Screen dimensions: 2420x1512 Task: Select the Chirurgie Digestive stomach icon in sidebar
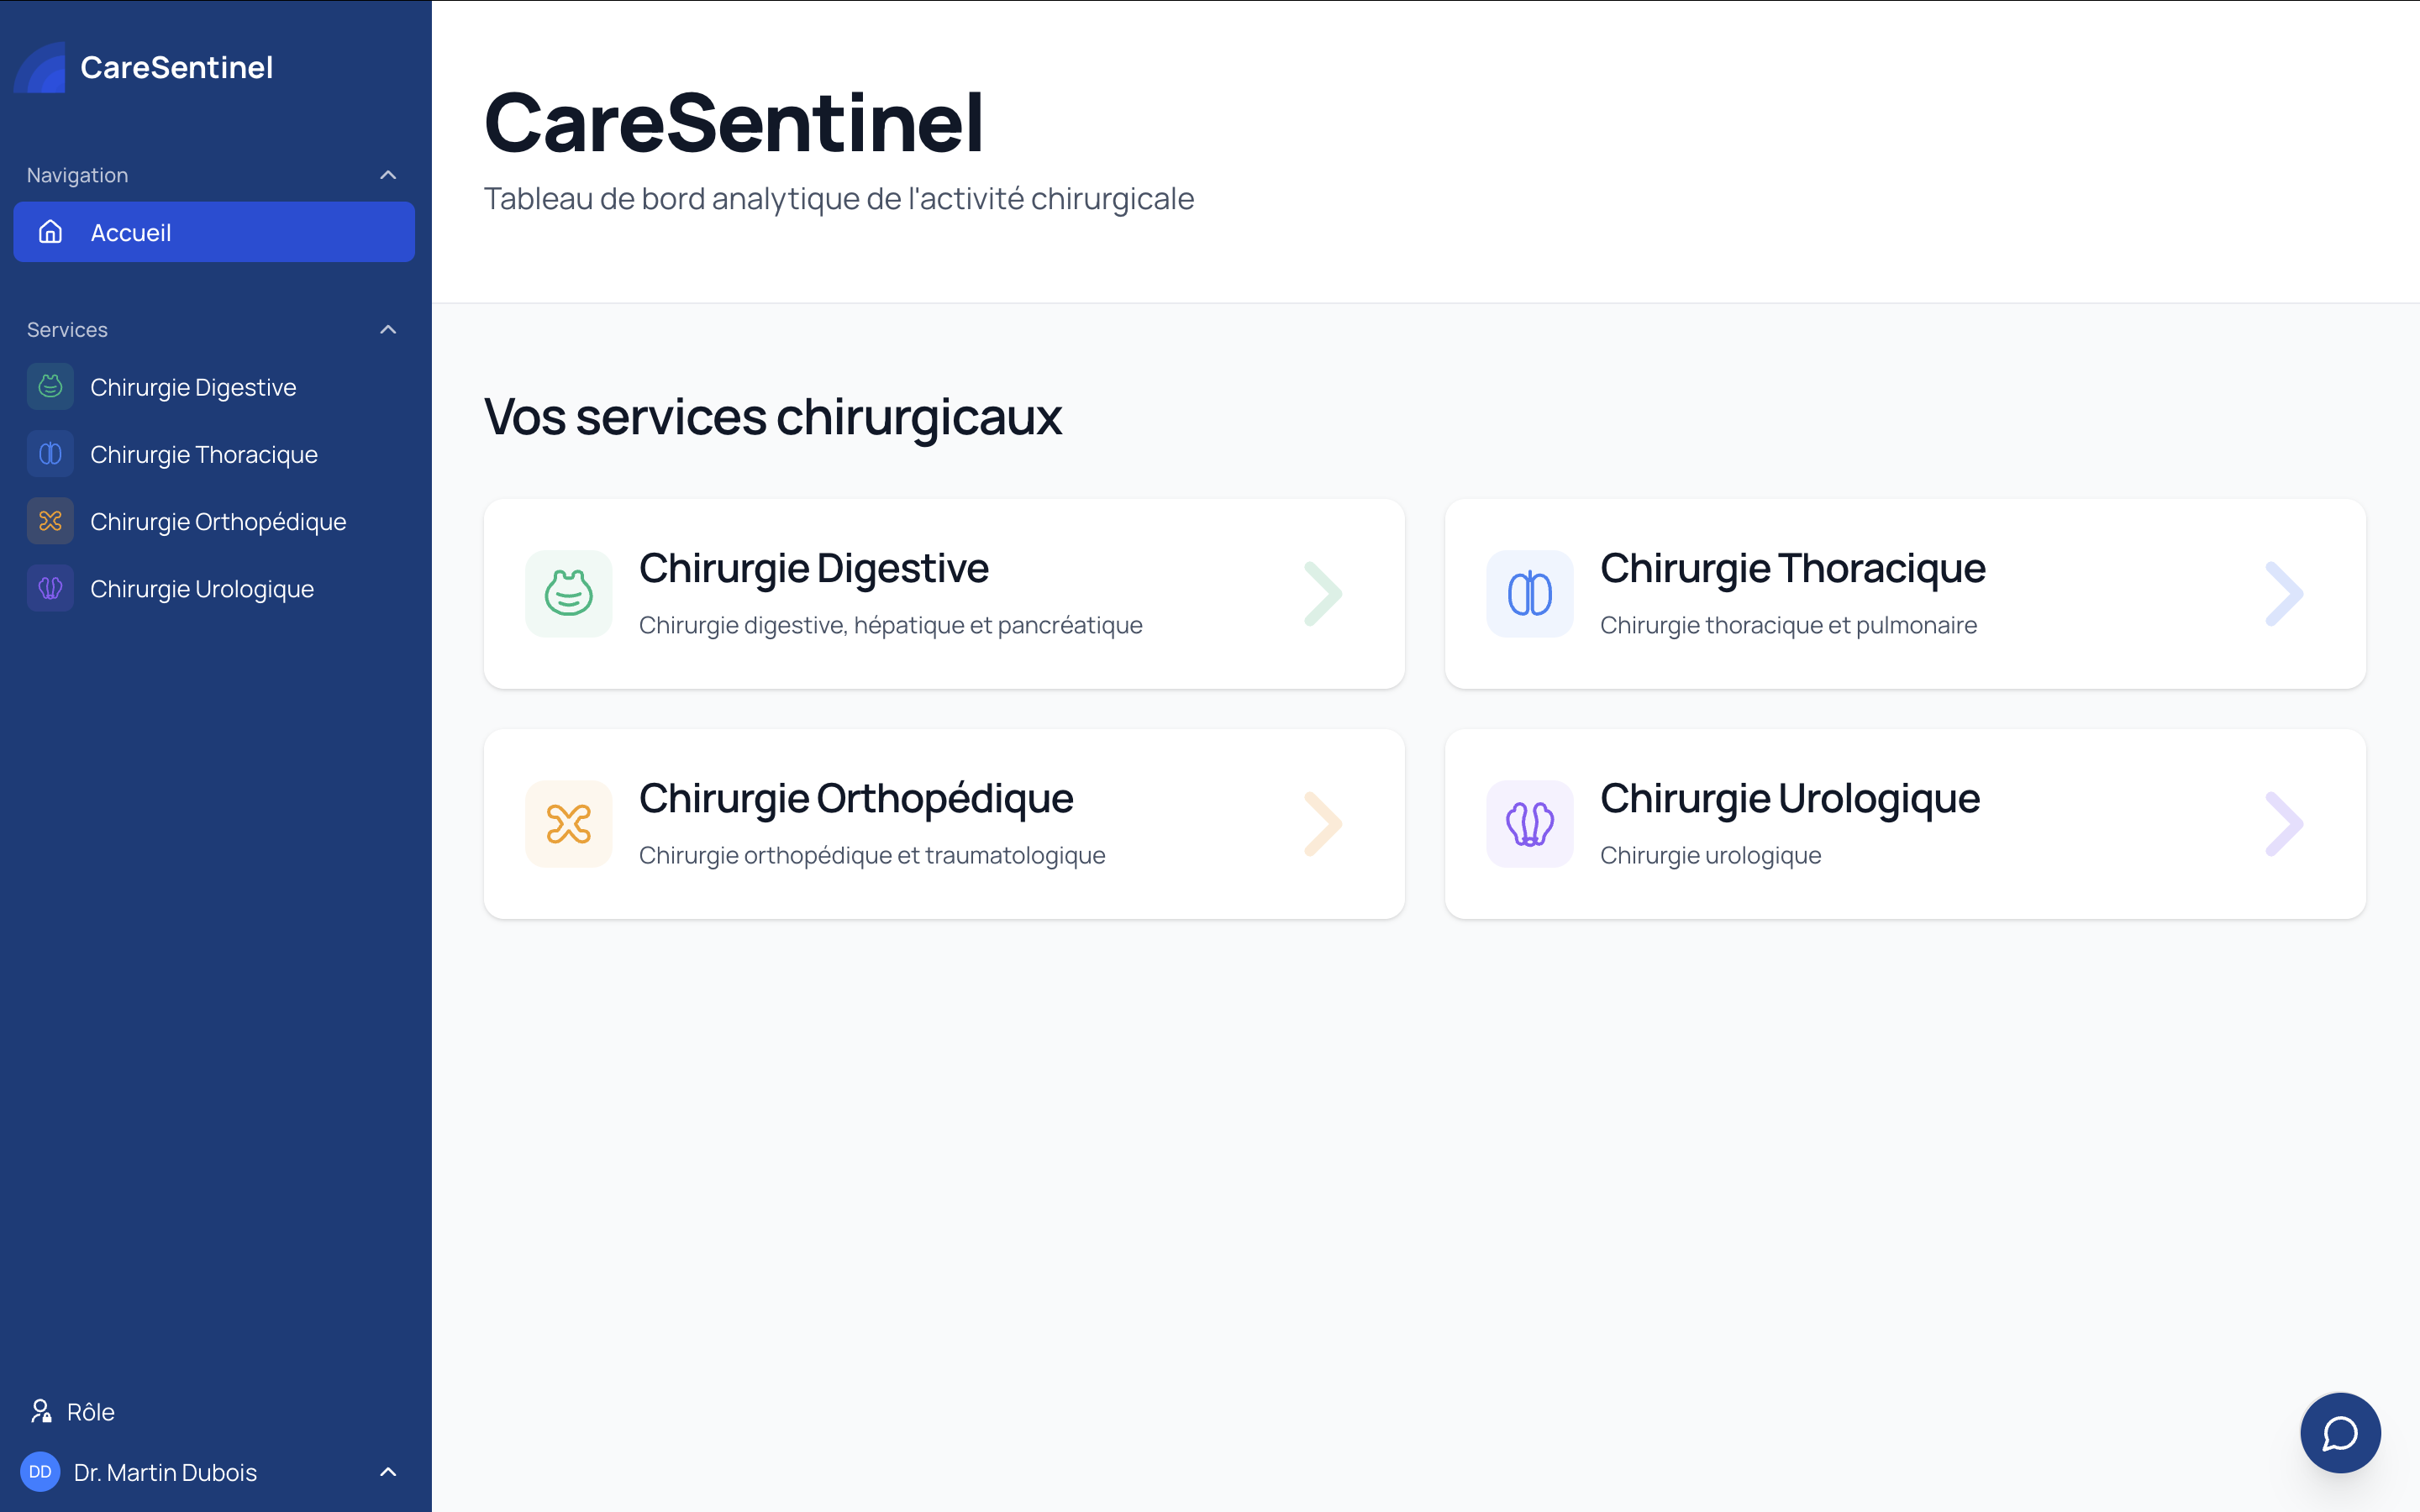click(49, 386)
